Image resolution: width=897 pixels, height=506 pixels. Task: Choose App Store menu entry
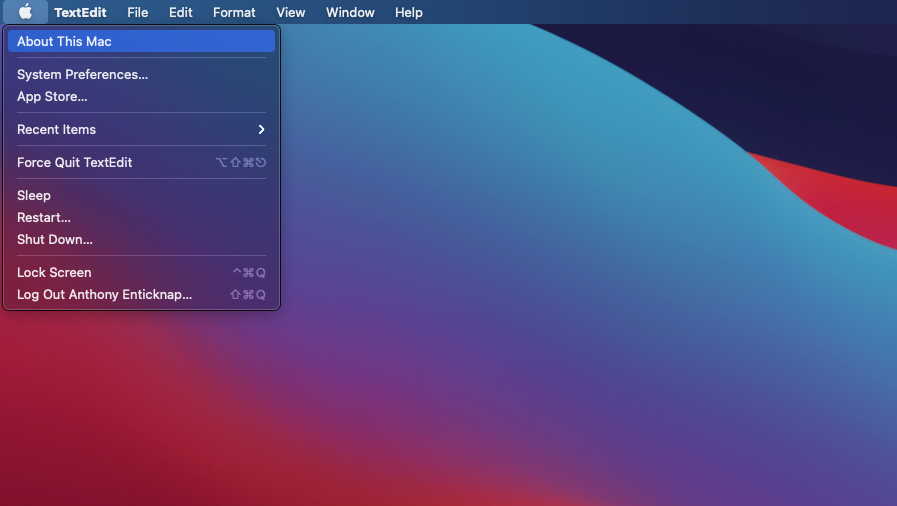coord(141,97)
